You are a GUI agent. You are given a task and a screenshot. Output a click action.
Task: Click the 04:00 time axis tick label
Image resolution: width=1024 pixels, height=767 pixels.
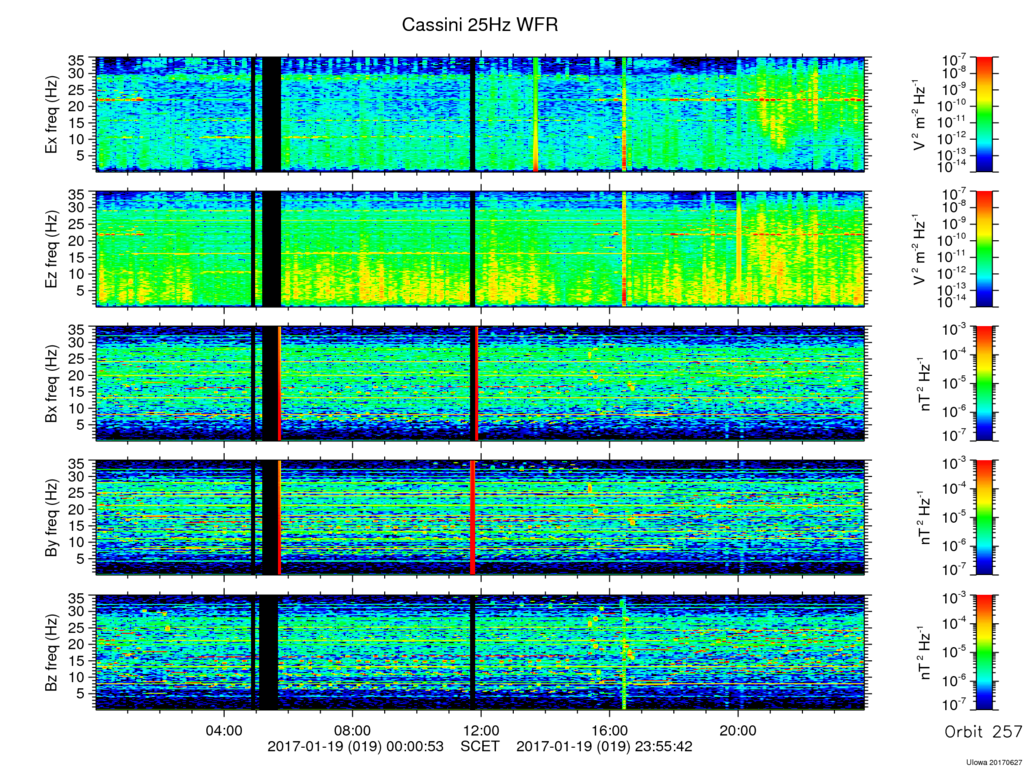point(225,730)
